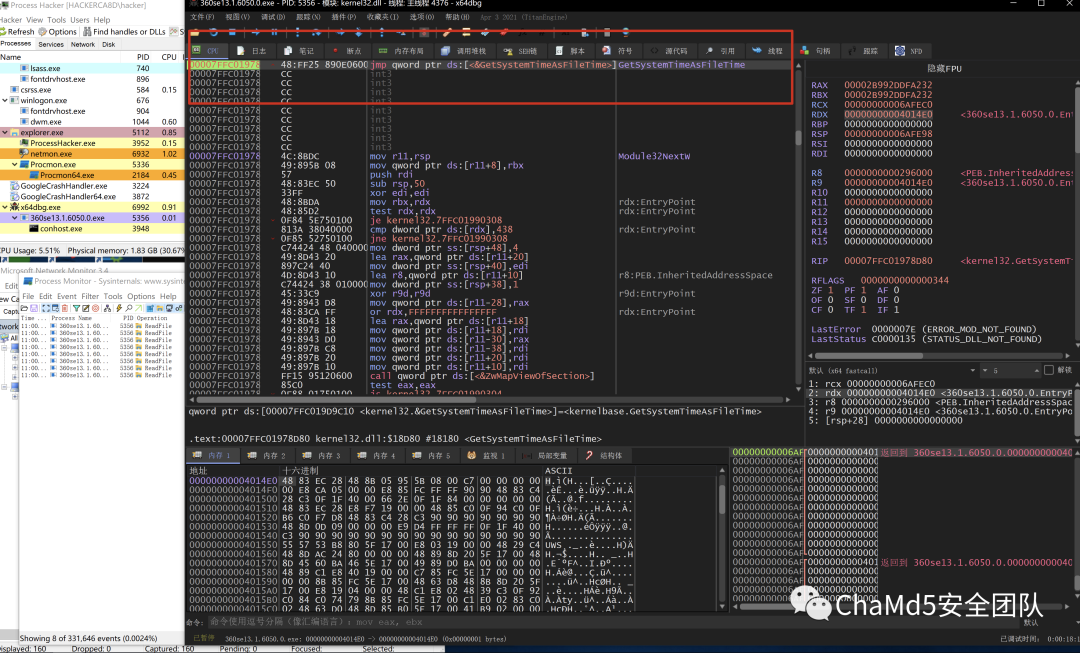Open the 插件(P) menu in x64dbg
The width and height of the screenshot is (1080, 653).
(344, 17)
